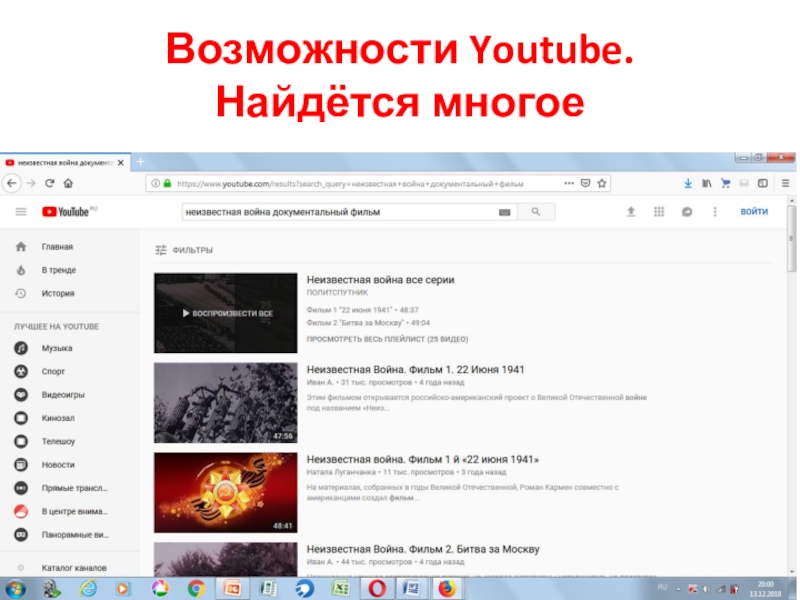This screenshot has height=600, width=800.
Task: Click the YouTube magnifier search button
Action: coord(536,212)
